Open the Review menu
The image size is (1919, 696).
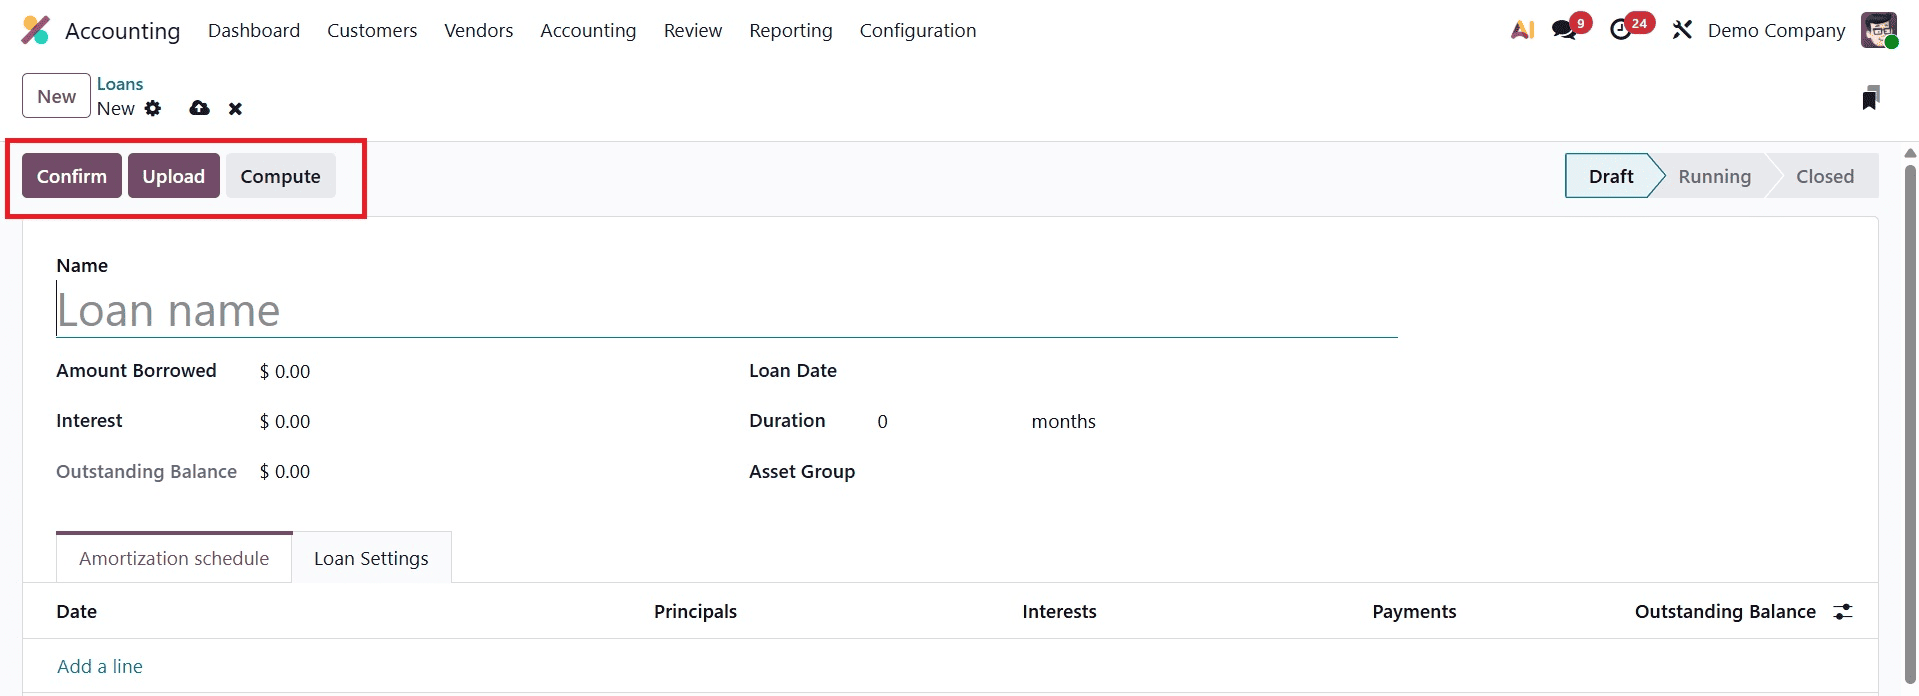pos(693,30)
